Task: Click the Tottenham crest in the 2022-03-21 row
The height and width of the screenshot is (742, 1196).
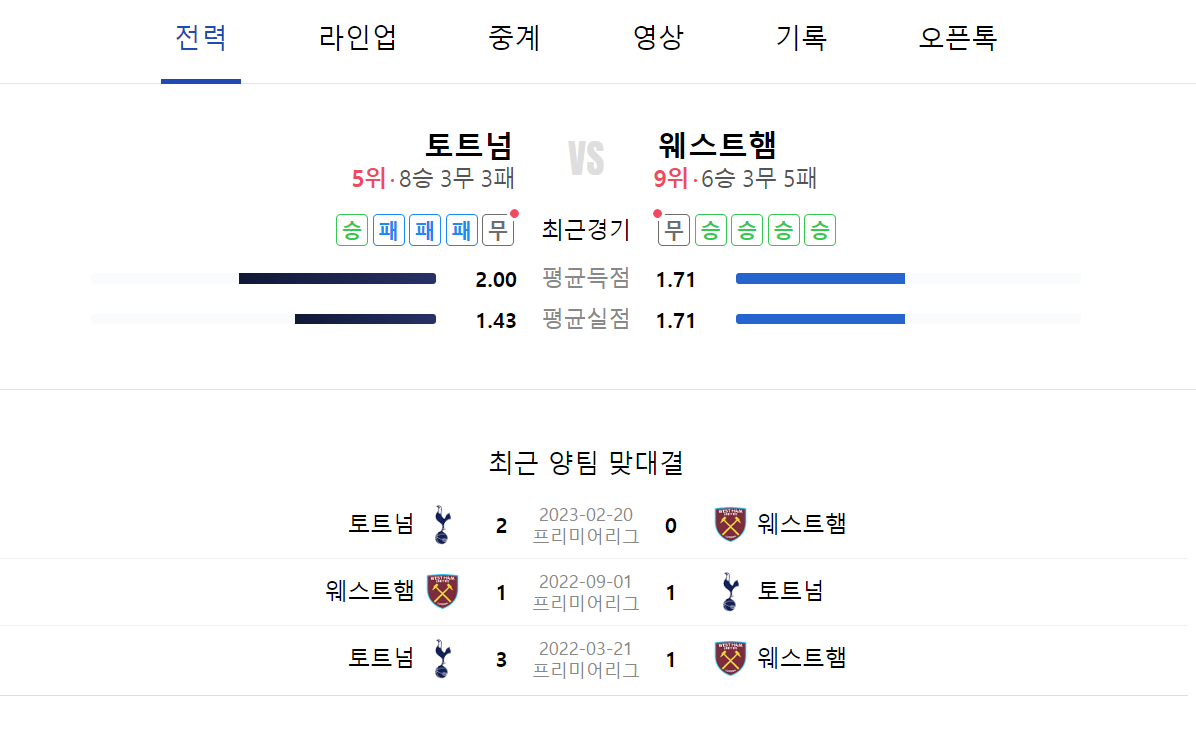Action: click(440, 659)
